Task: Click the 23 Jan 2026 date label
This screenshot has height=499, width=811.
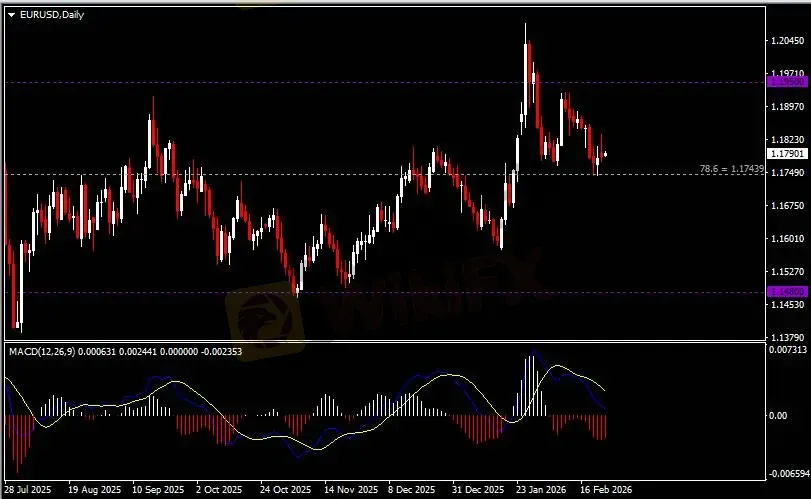Action: [x=541, y=489]
